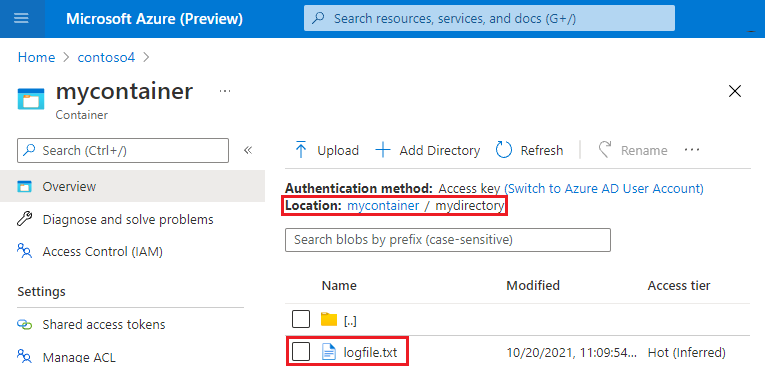765x370 pixels.
Task: Click the Rename toolbar label
Action: 644,150
